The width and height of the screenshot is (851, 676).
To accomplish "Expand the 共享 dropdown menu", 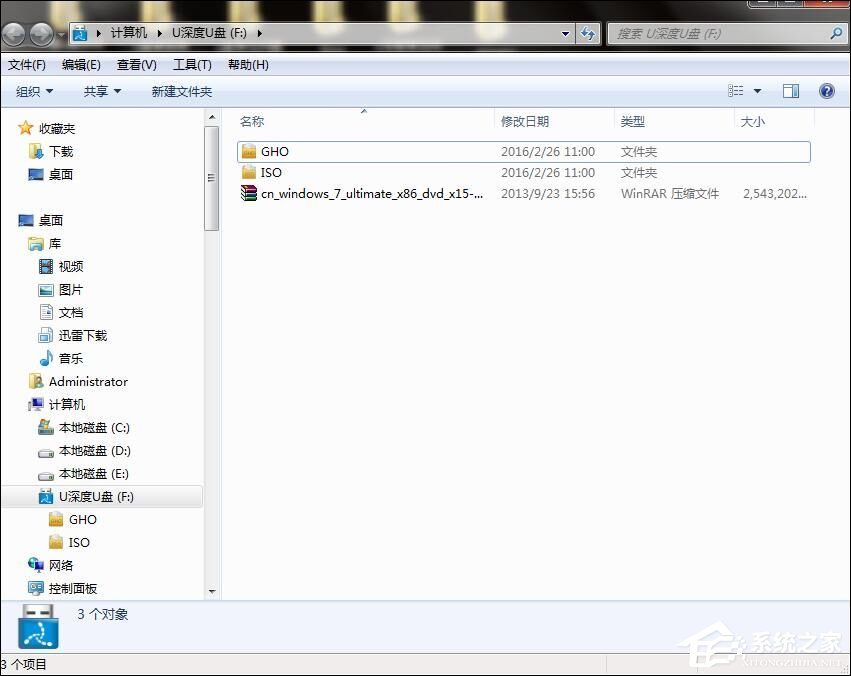I will pos(100,90).
